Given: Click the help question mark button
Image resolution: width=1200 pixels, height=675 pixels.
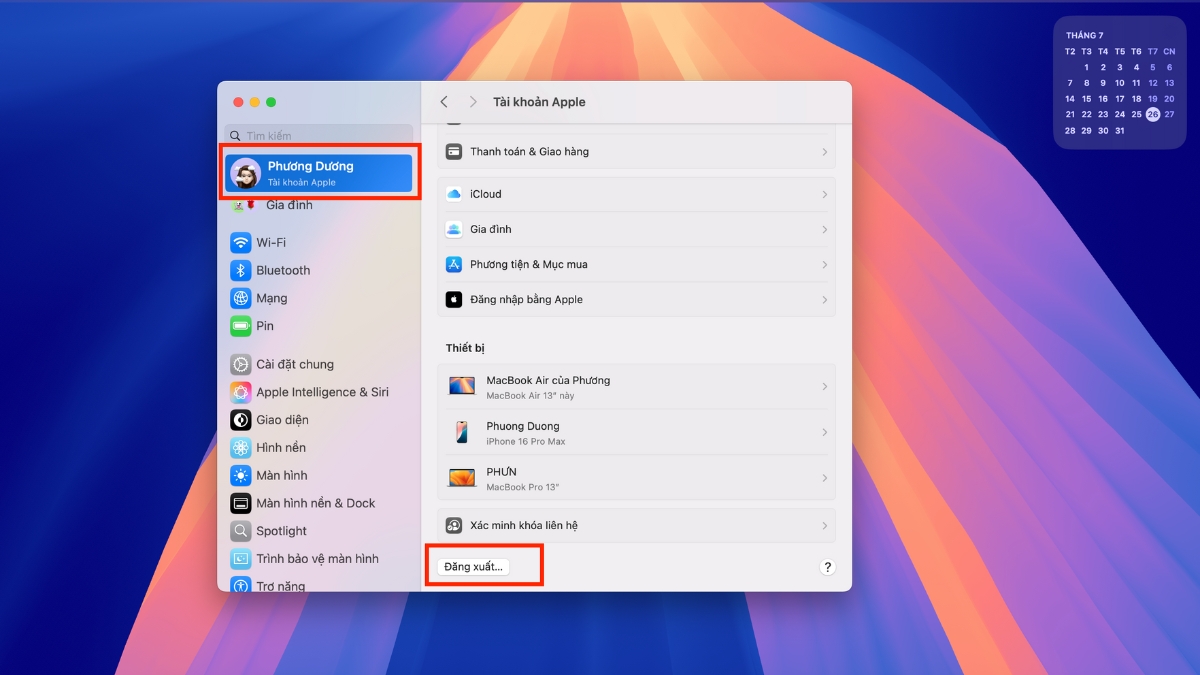Looking at the screenshot, I should tap(827, 567).
